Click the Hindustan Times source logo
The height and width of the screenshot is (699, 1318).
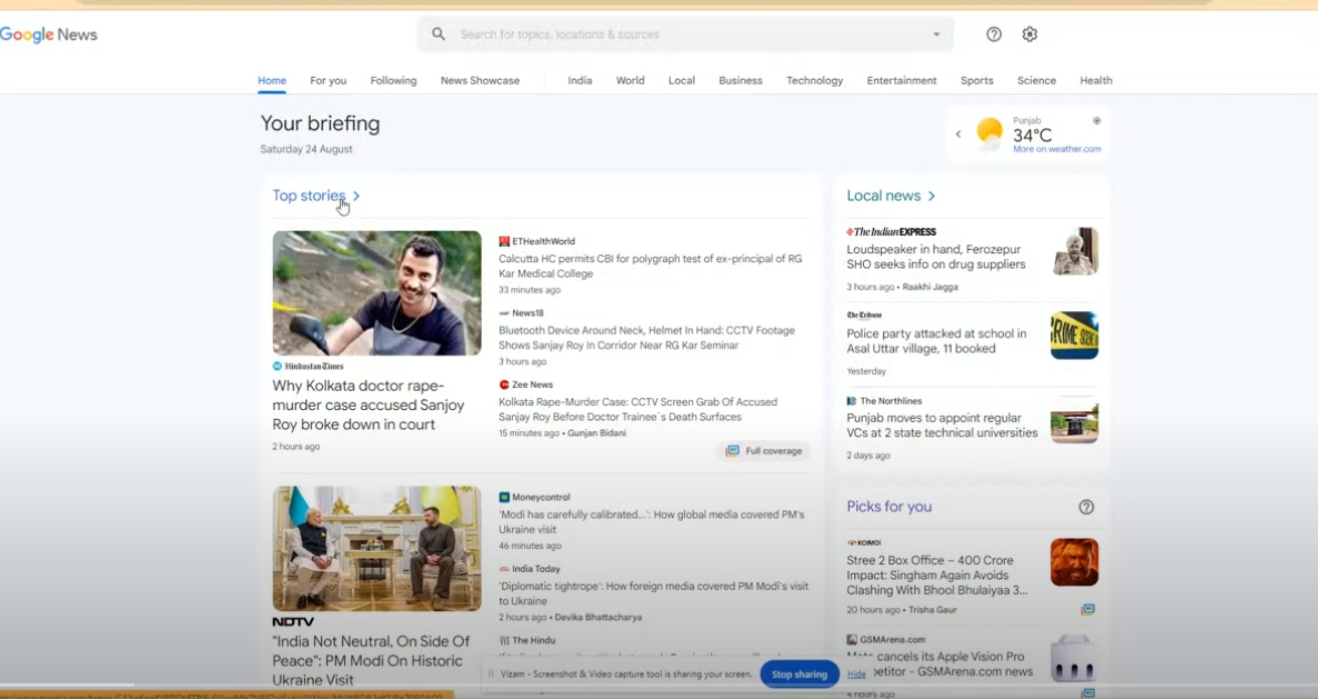tap(308, 366)
